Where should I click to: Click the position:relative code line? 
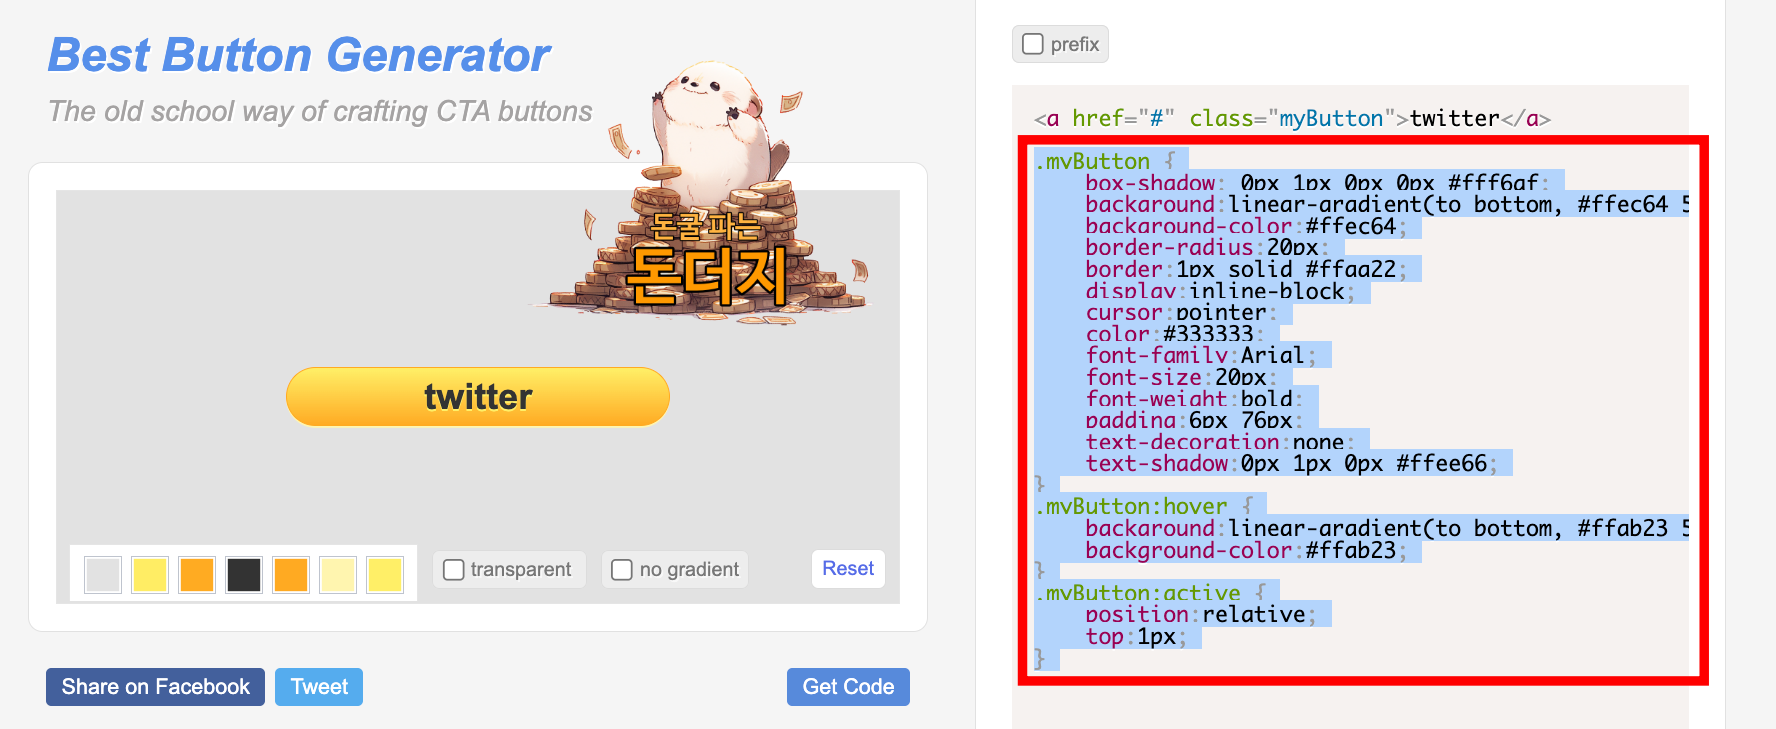coord(1200,615)
